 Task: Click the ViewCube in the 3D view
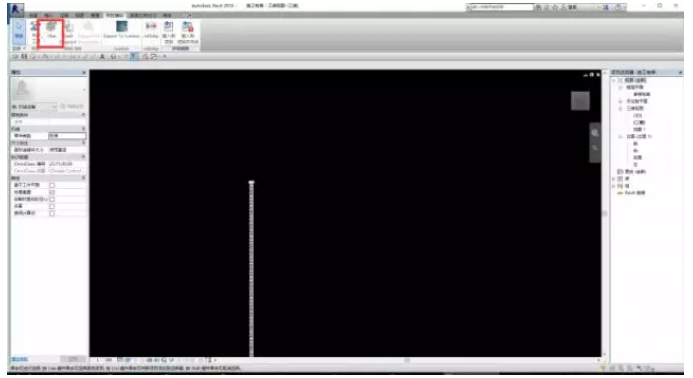click(580, 101)
